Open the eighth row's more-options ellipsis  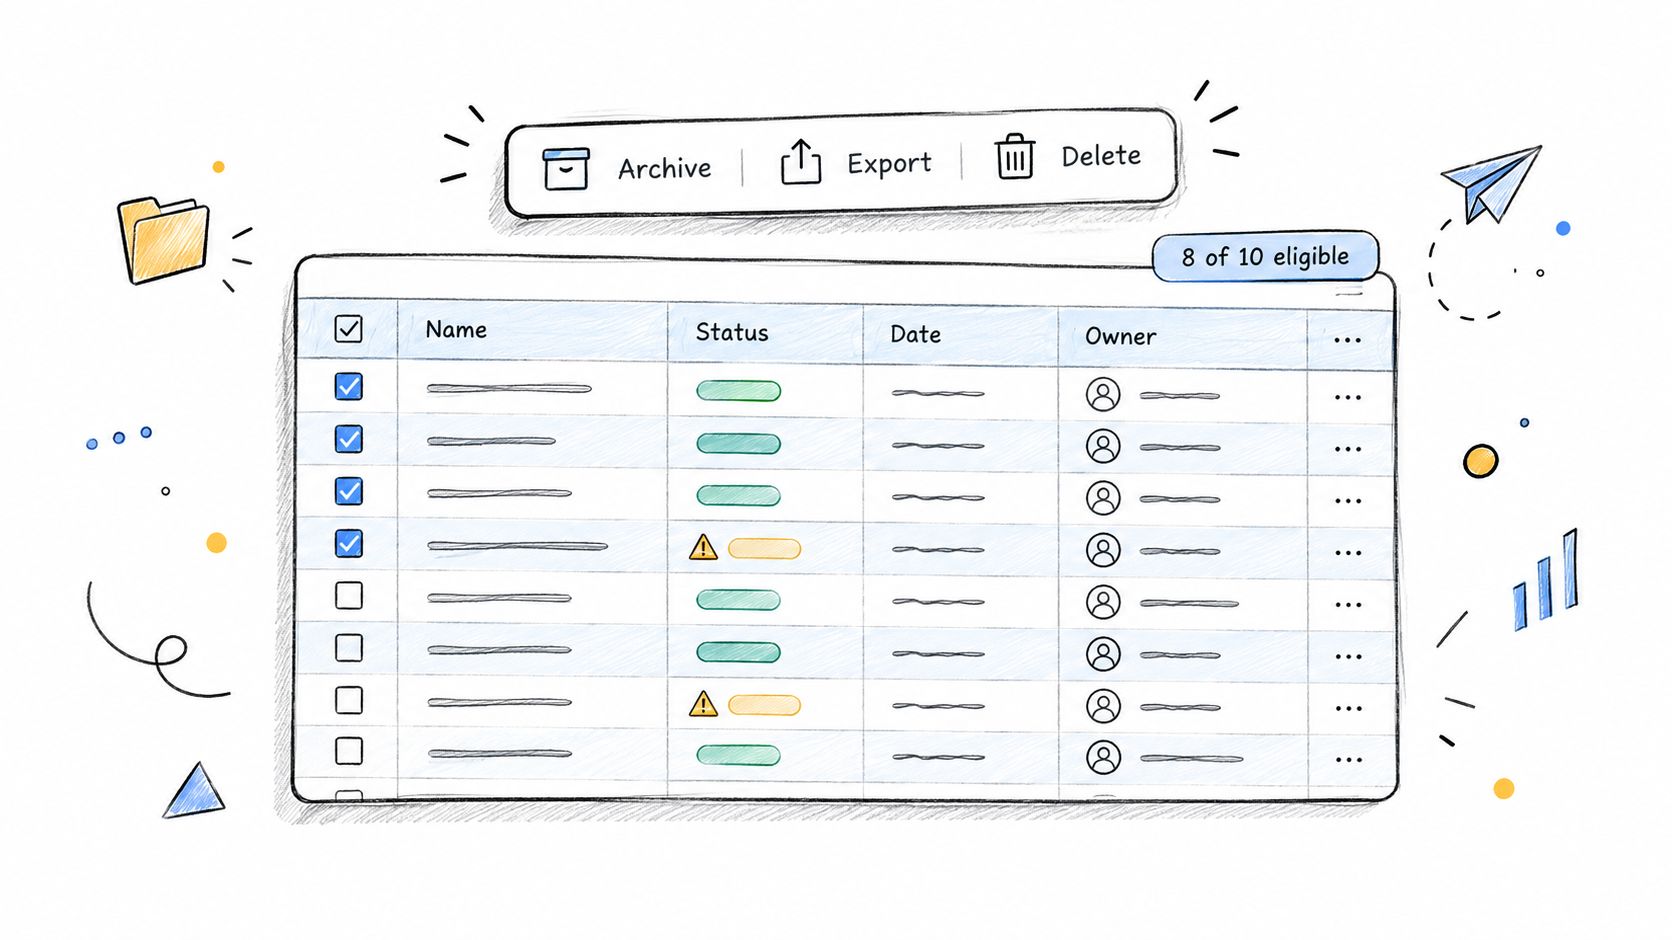(1347, 760)
